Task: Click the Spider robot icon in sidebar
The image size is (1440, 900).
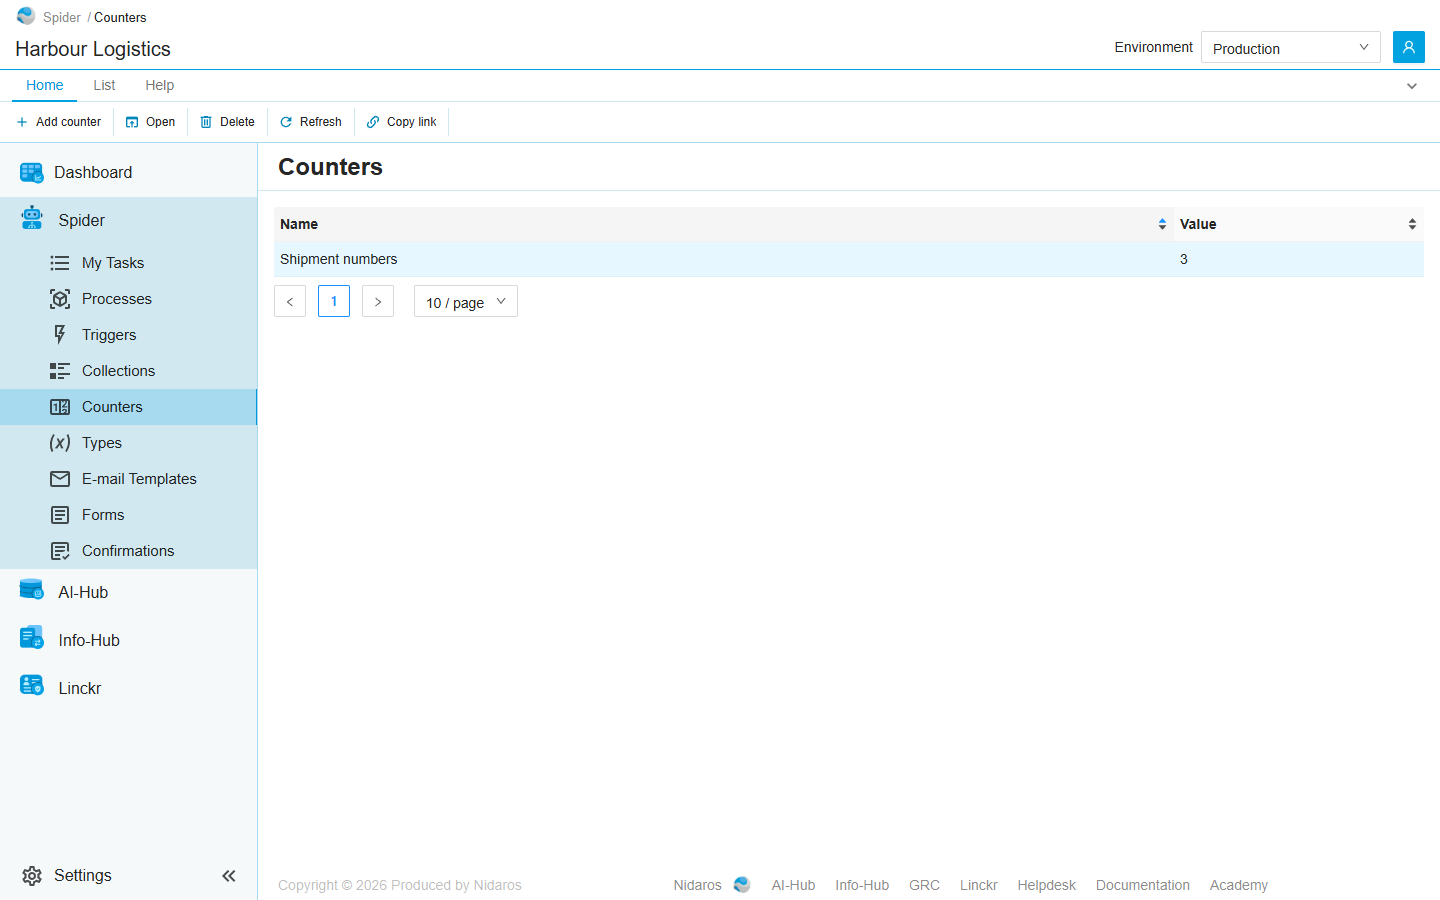Action: pos(32,218)
